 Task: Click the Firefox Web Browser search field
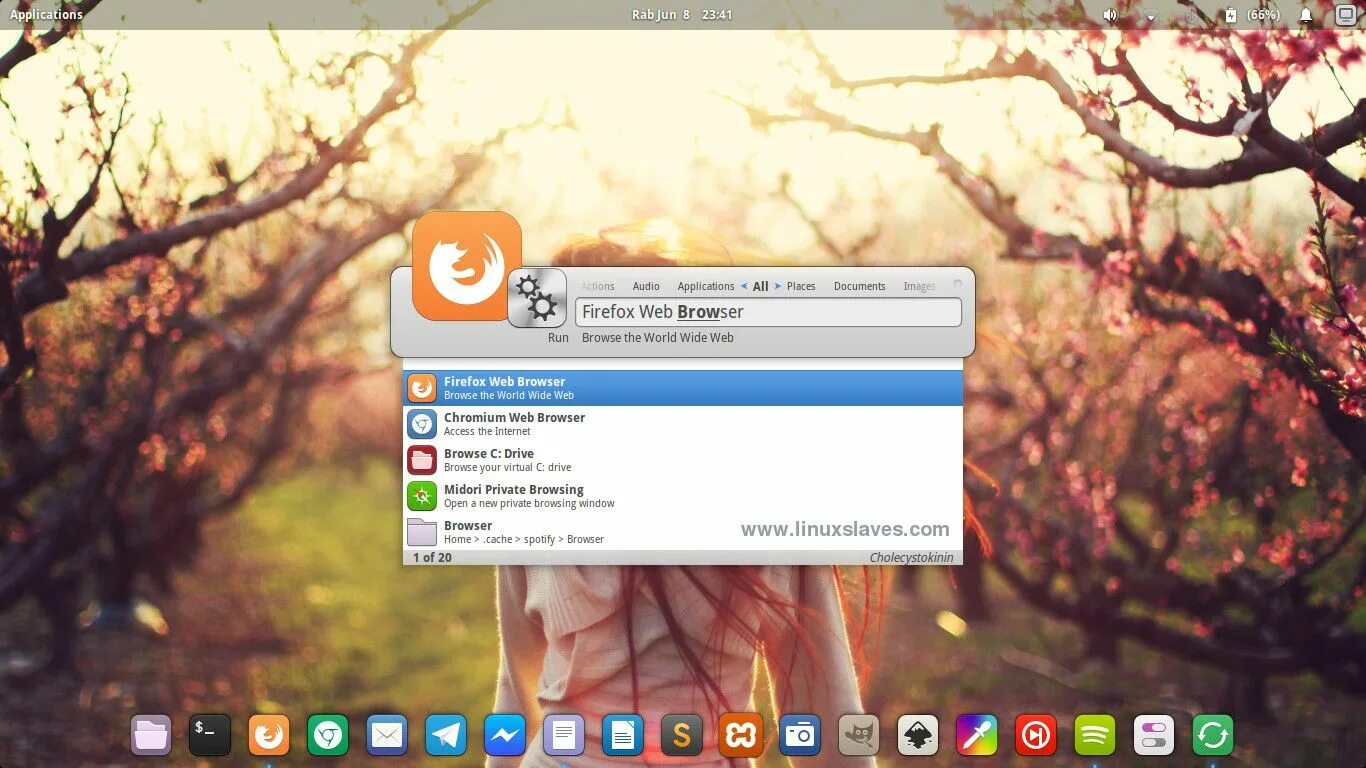click(768, 312)
